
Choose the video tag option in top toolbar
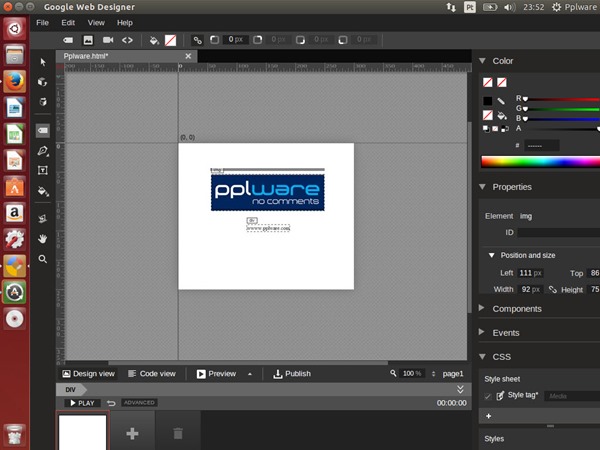108,40
